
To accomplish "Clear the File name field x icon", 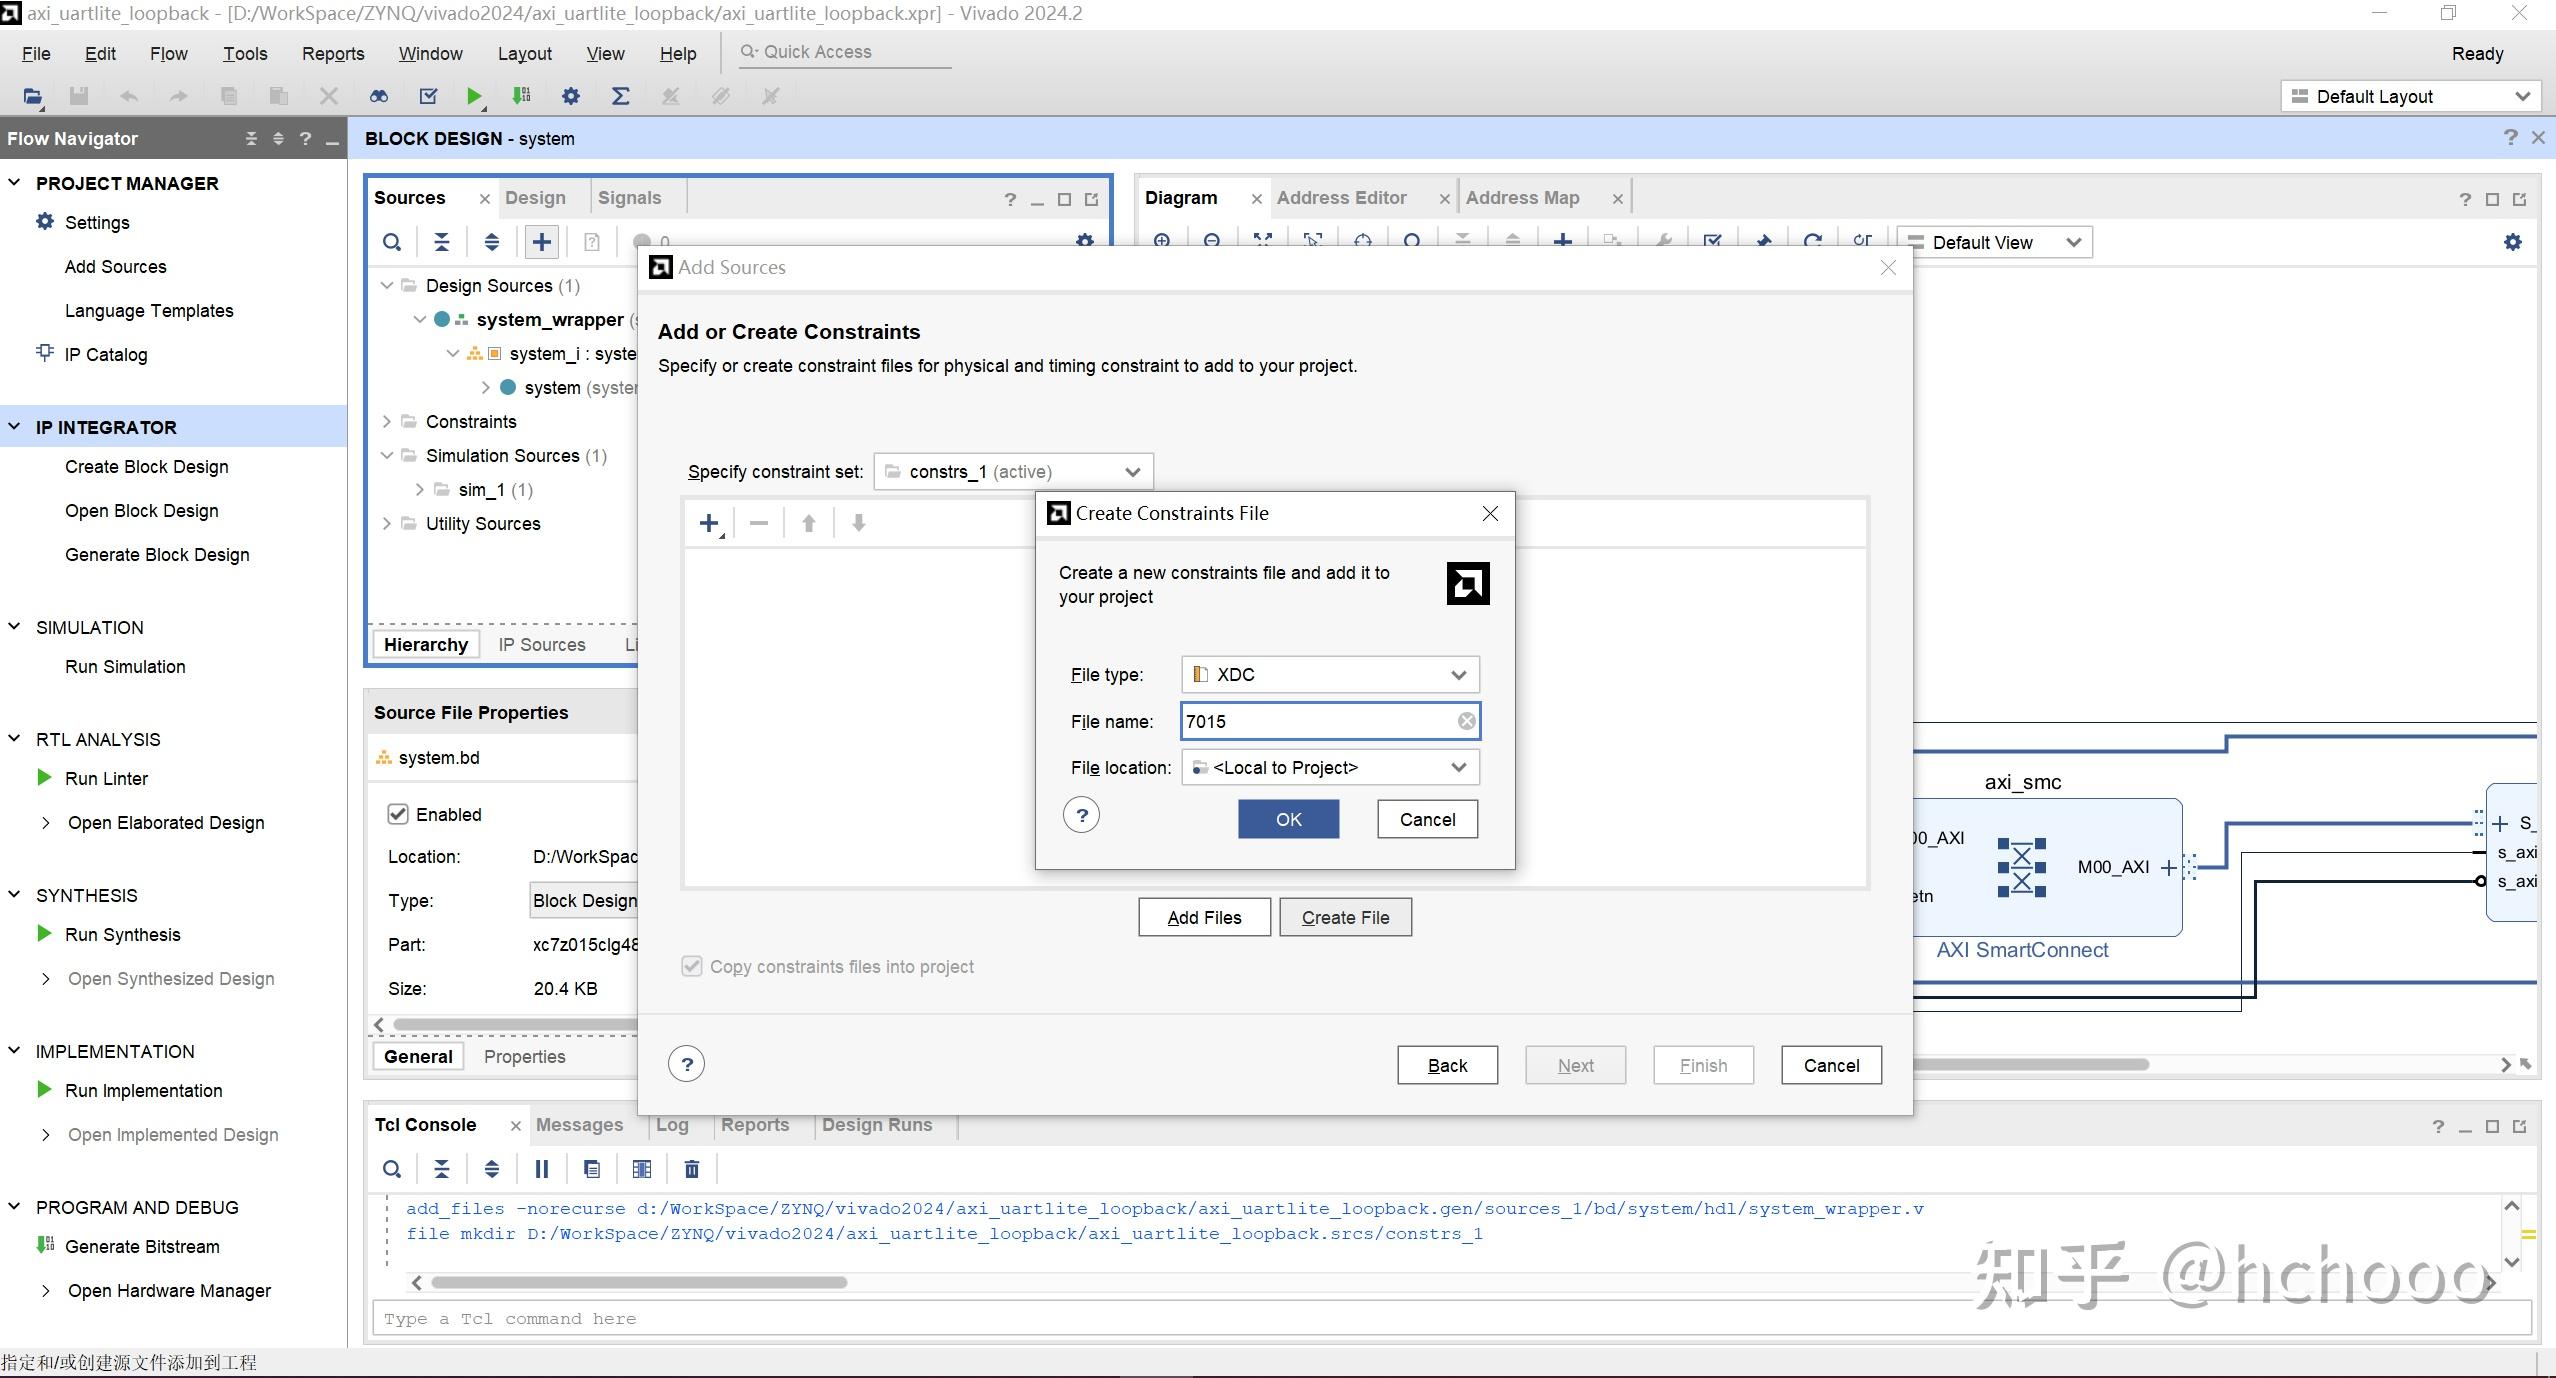I will click(x=1466, y=721).
